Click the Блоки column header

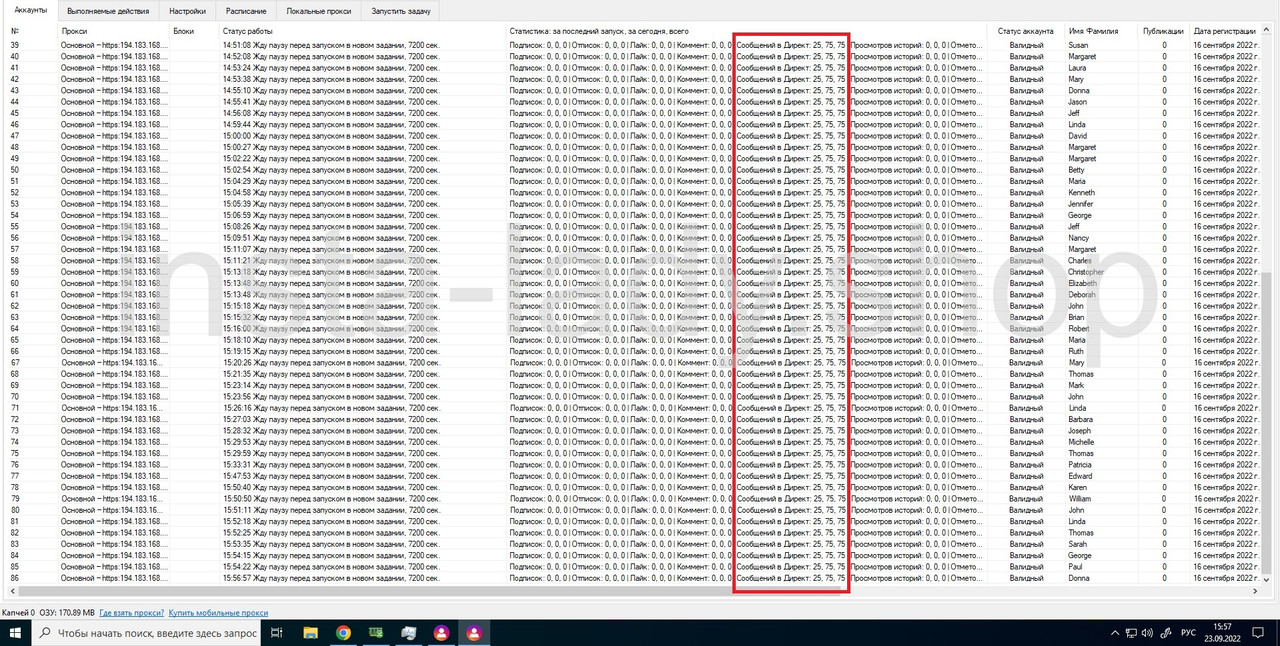point(193,32)
